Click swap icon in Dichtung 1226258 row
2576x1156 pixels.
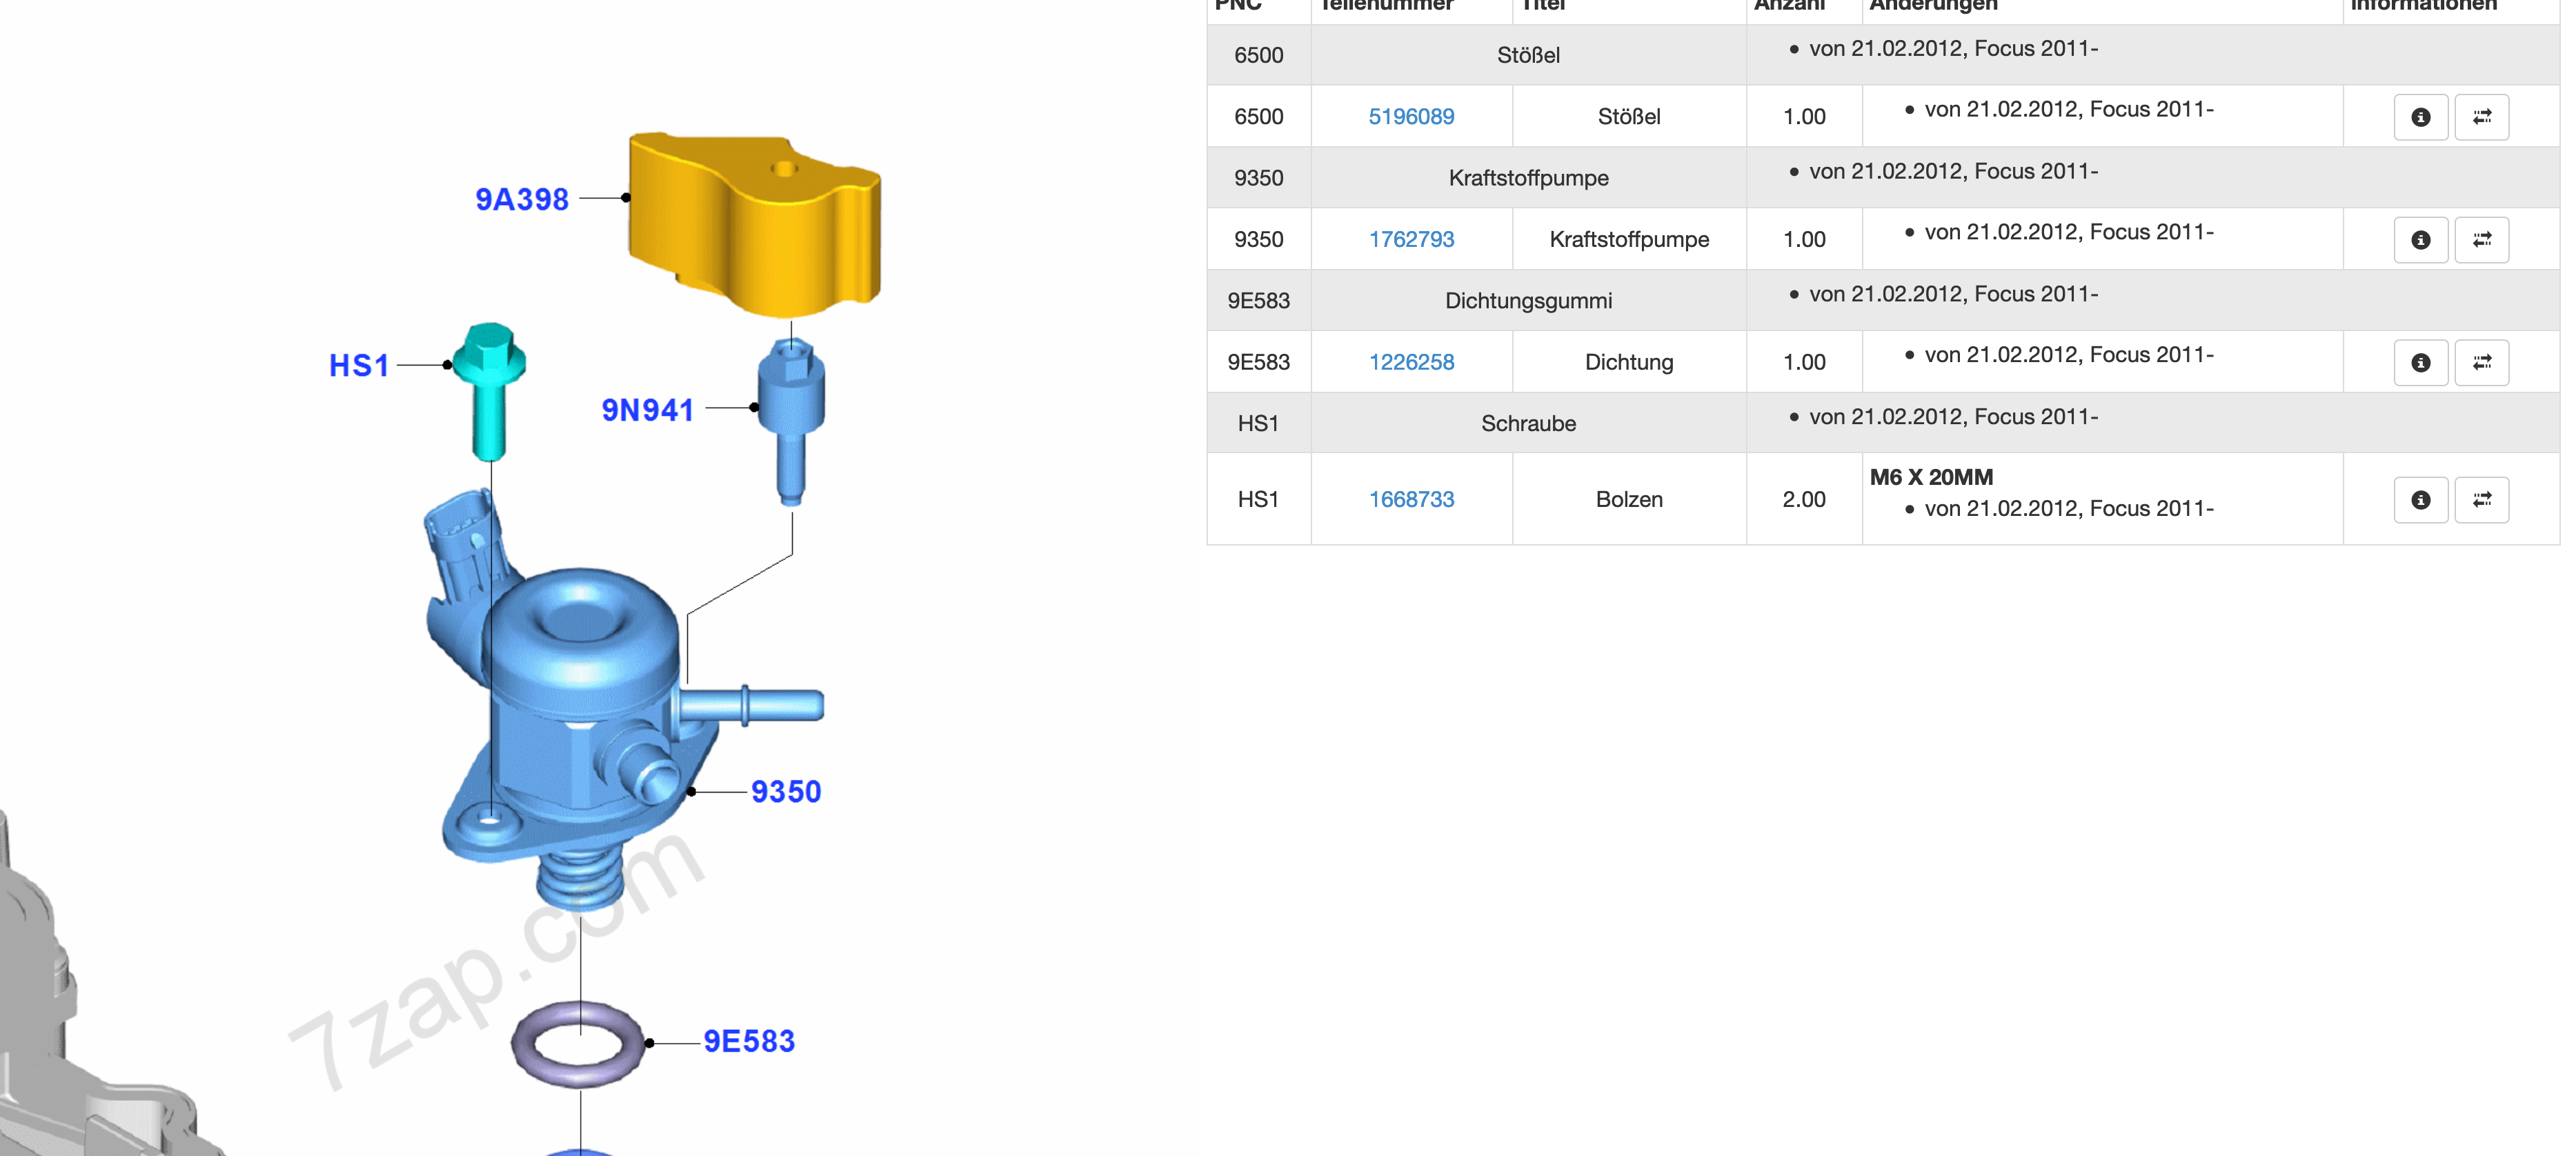[x=2481, y=363]
